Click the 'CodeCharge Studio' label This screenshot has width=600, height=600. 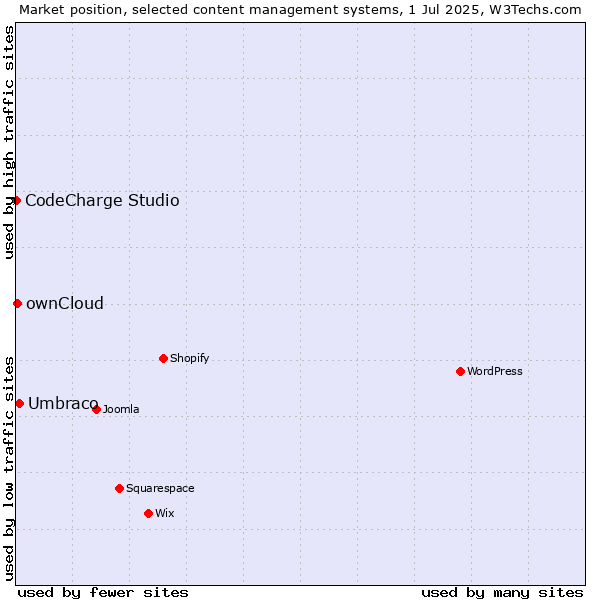click(103, 201)
